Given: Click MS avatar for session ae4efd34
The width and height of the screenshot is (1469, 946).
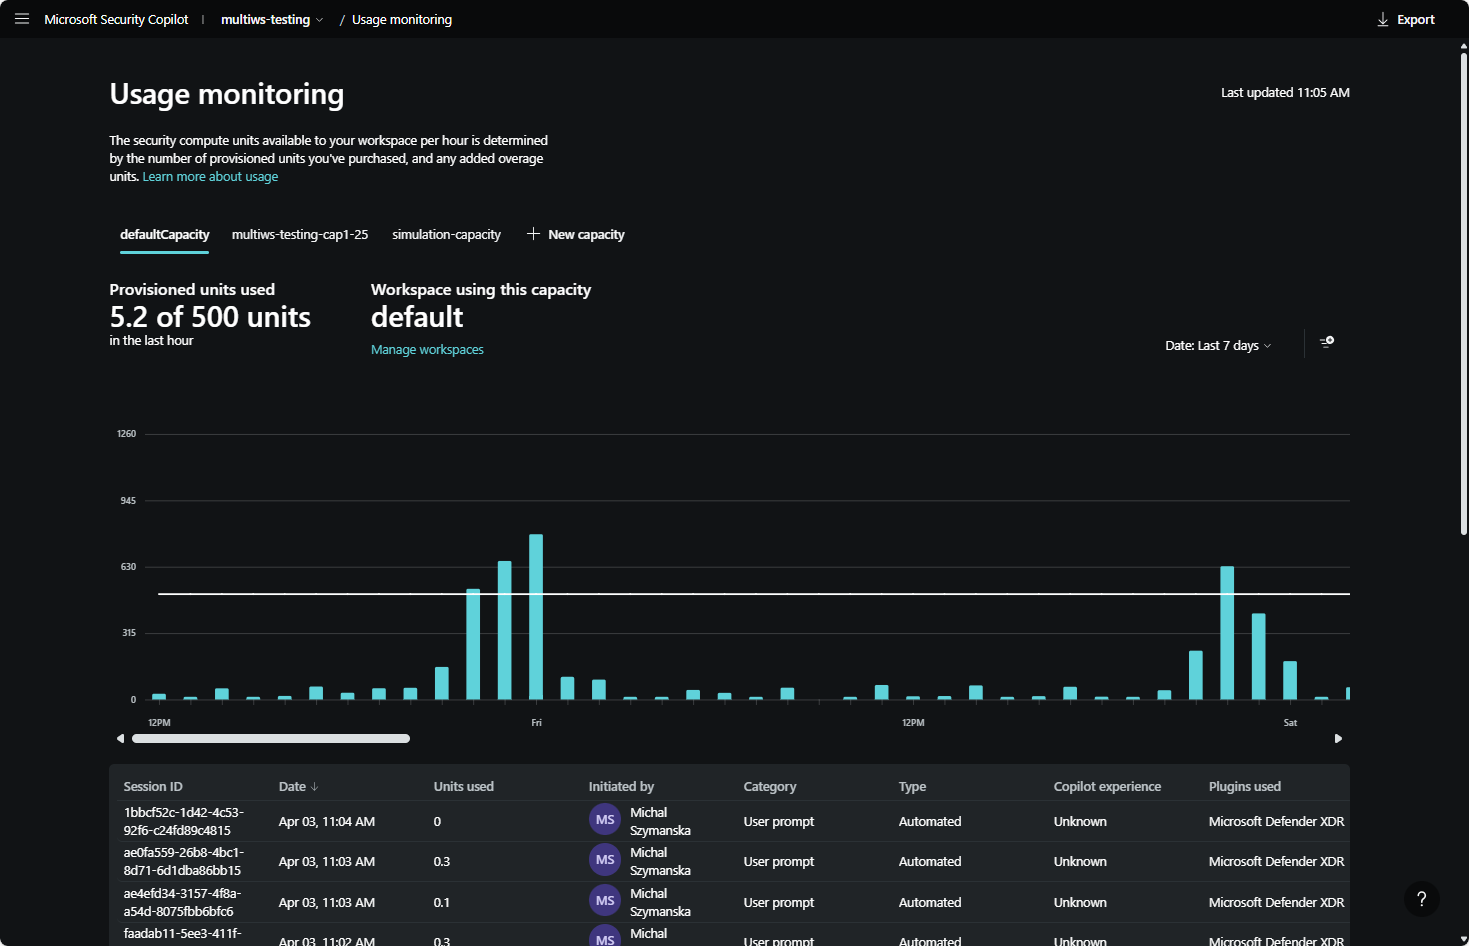Looking at the screenshot, I should click(605, 901).
